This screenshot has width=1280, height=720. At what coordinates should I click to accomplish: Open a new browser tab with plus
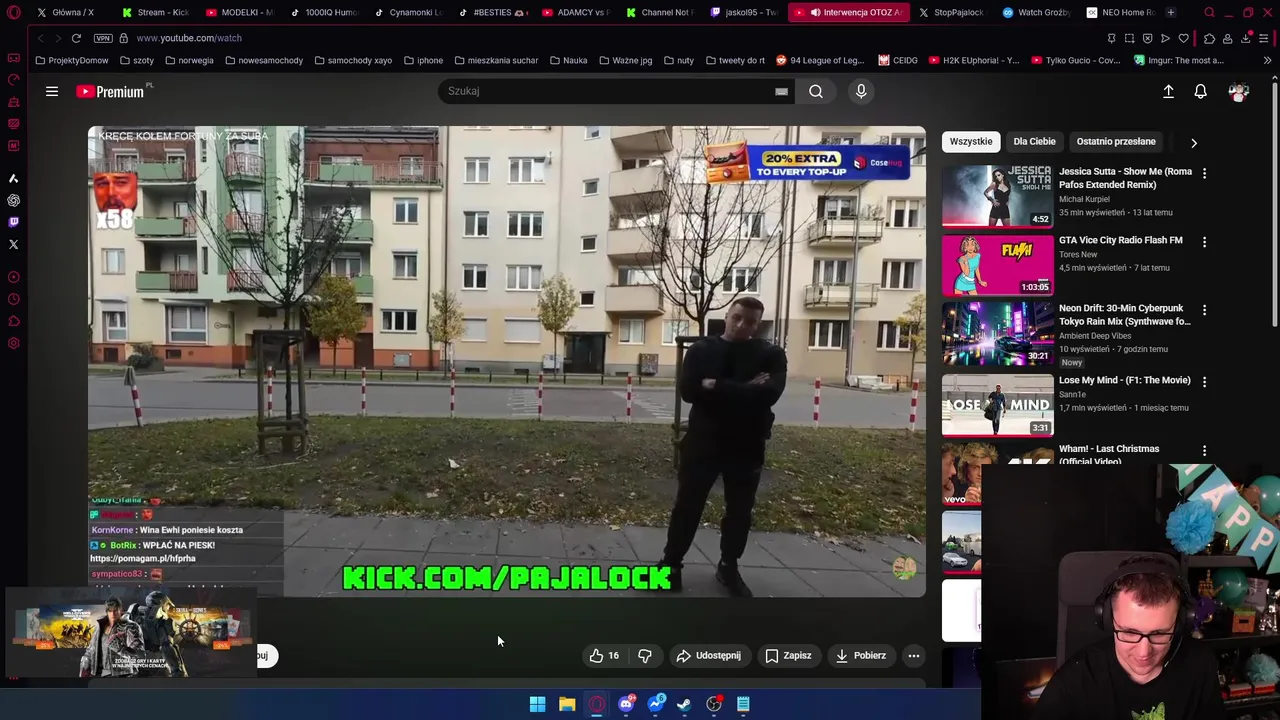(1170, 12)
